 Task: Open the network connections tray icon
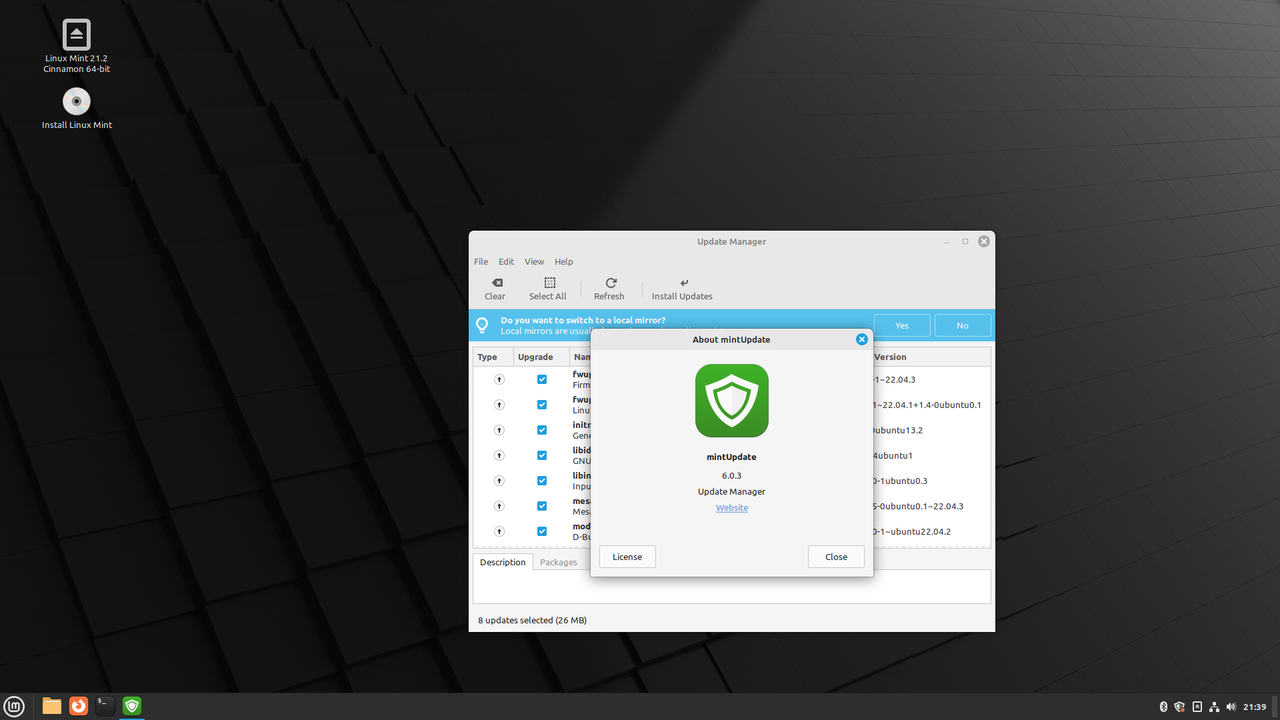click(x=1214, y=707)
